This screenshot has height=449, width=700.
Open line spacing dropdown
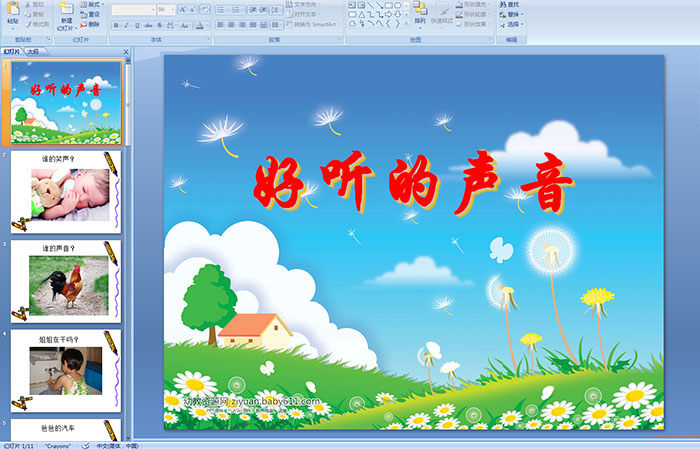(277, 9)
